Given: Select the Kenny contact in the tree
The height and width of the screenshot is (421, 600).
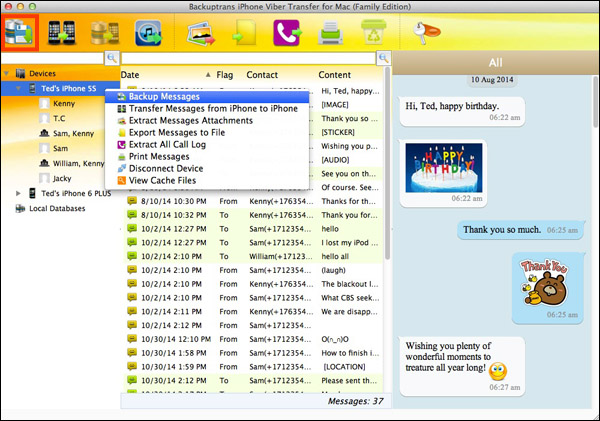Looking at the screenshot, I should point(64,103).
